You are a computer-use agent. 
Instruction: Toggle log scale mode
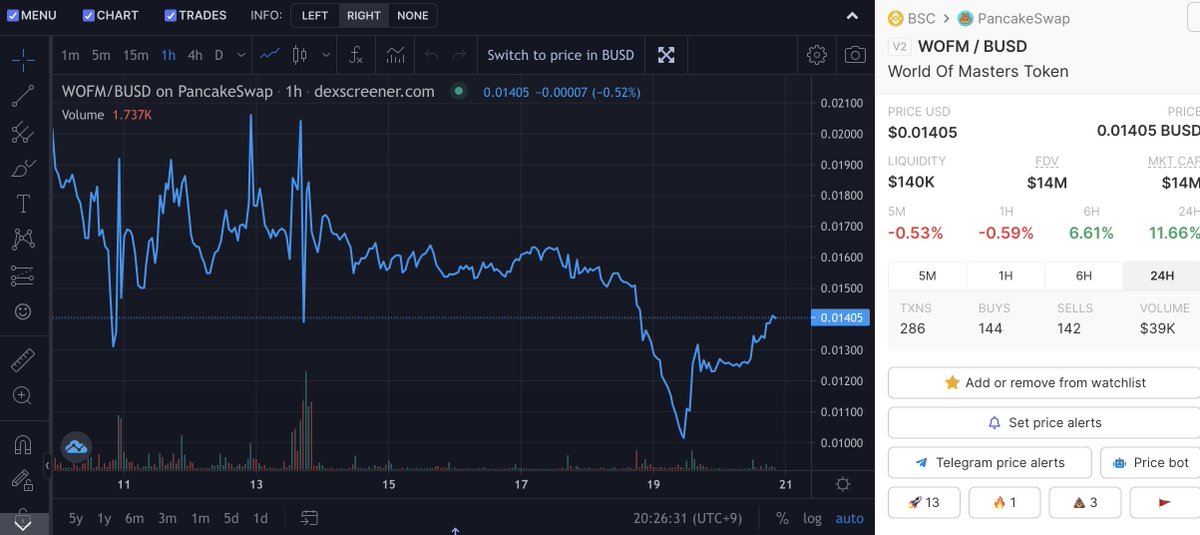812,518
